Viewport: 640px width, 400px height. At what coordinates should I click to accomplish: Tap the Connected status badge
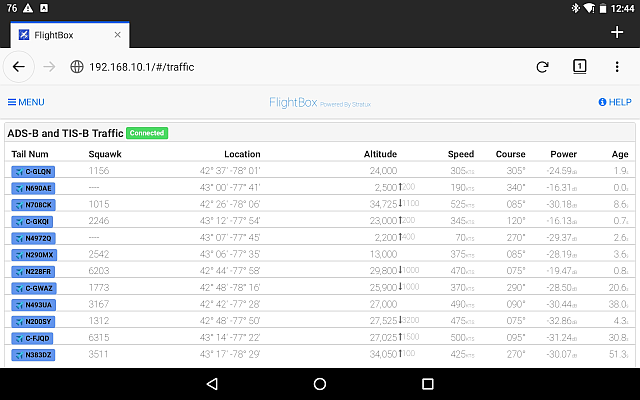point(147,133)
